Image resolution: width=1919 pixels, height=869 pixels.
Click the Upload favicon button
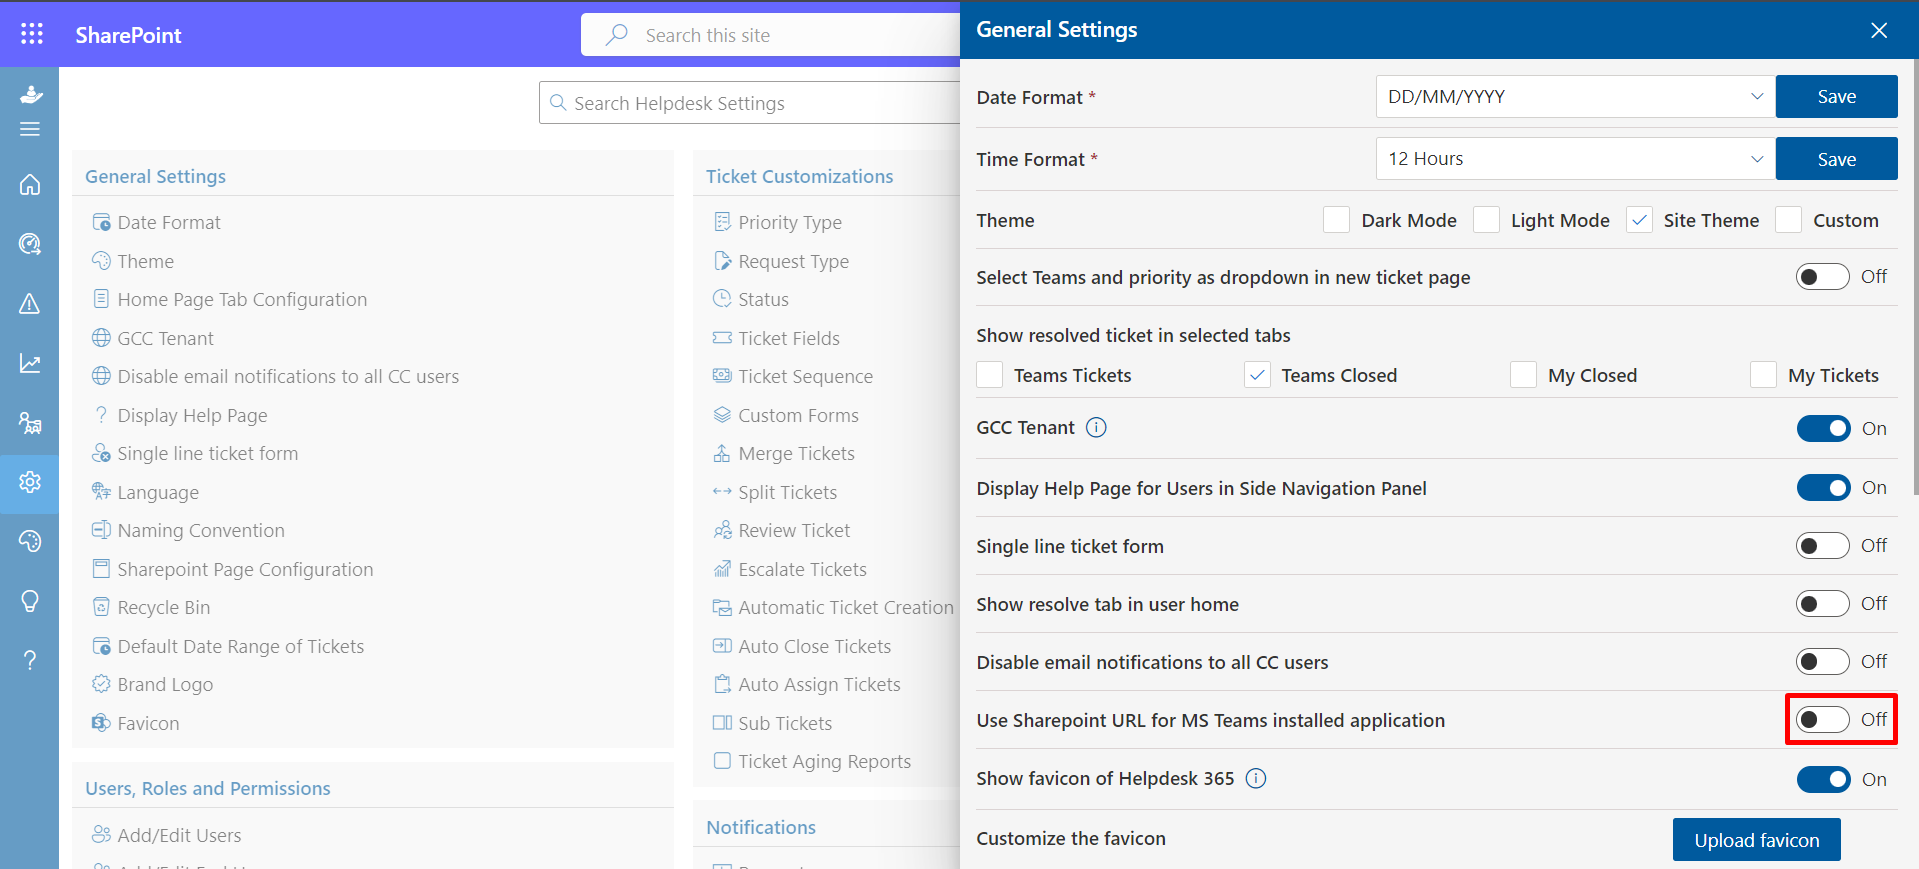[1756, 840]
